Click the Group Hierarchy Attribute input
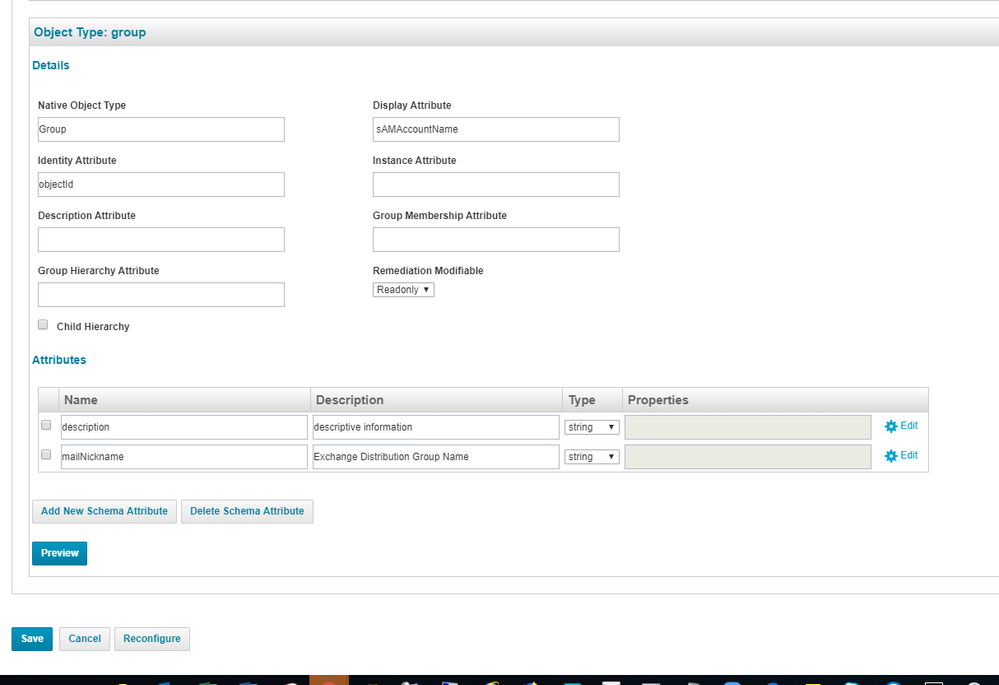This screenshot has height=685, width=999. tap(161, 295)
